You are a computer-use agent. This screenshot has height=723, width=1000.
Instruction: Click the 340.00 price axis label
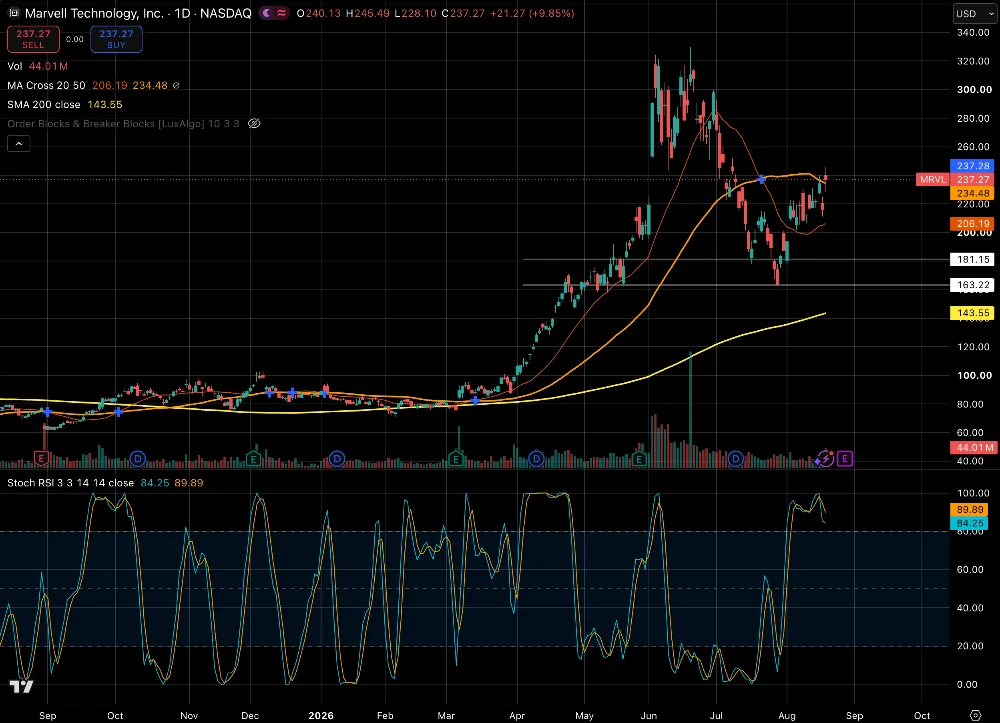tap(974, 33)
